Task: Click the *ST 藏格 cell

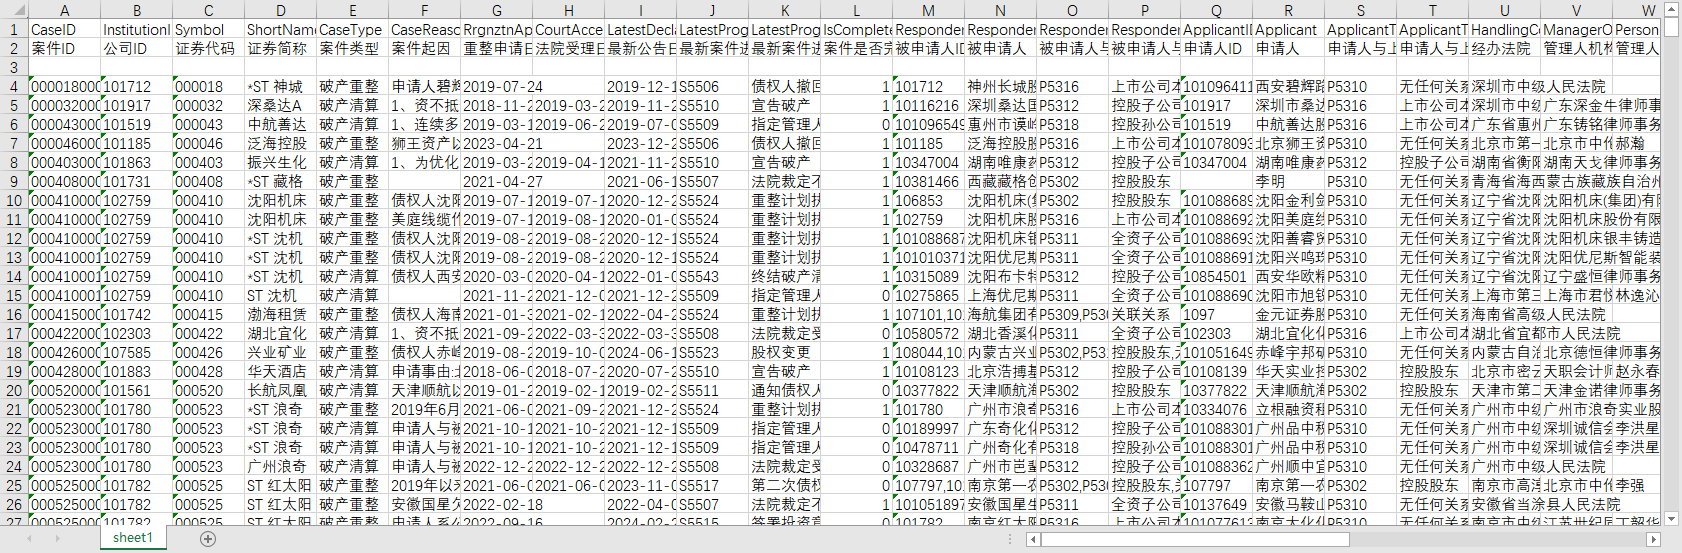Action: 280,181
